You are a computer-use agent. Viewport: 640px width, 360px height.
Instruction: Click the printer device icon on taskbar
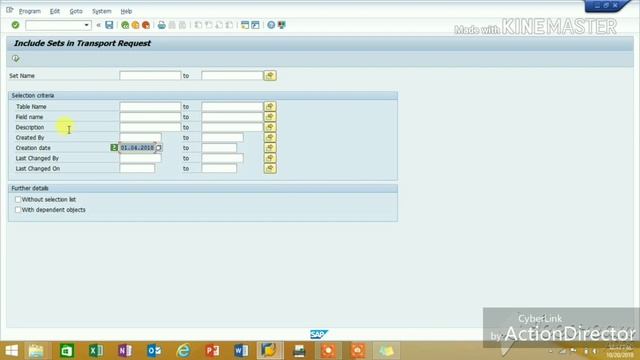point(300,351)
